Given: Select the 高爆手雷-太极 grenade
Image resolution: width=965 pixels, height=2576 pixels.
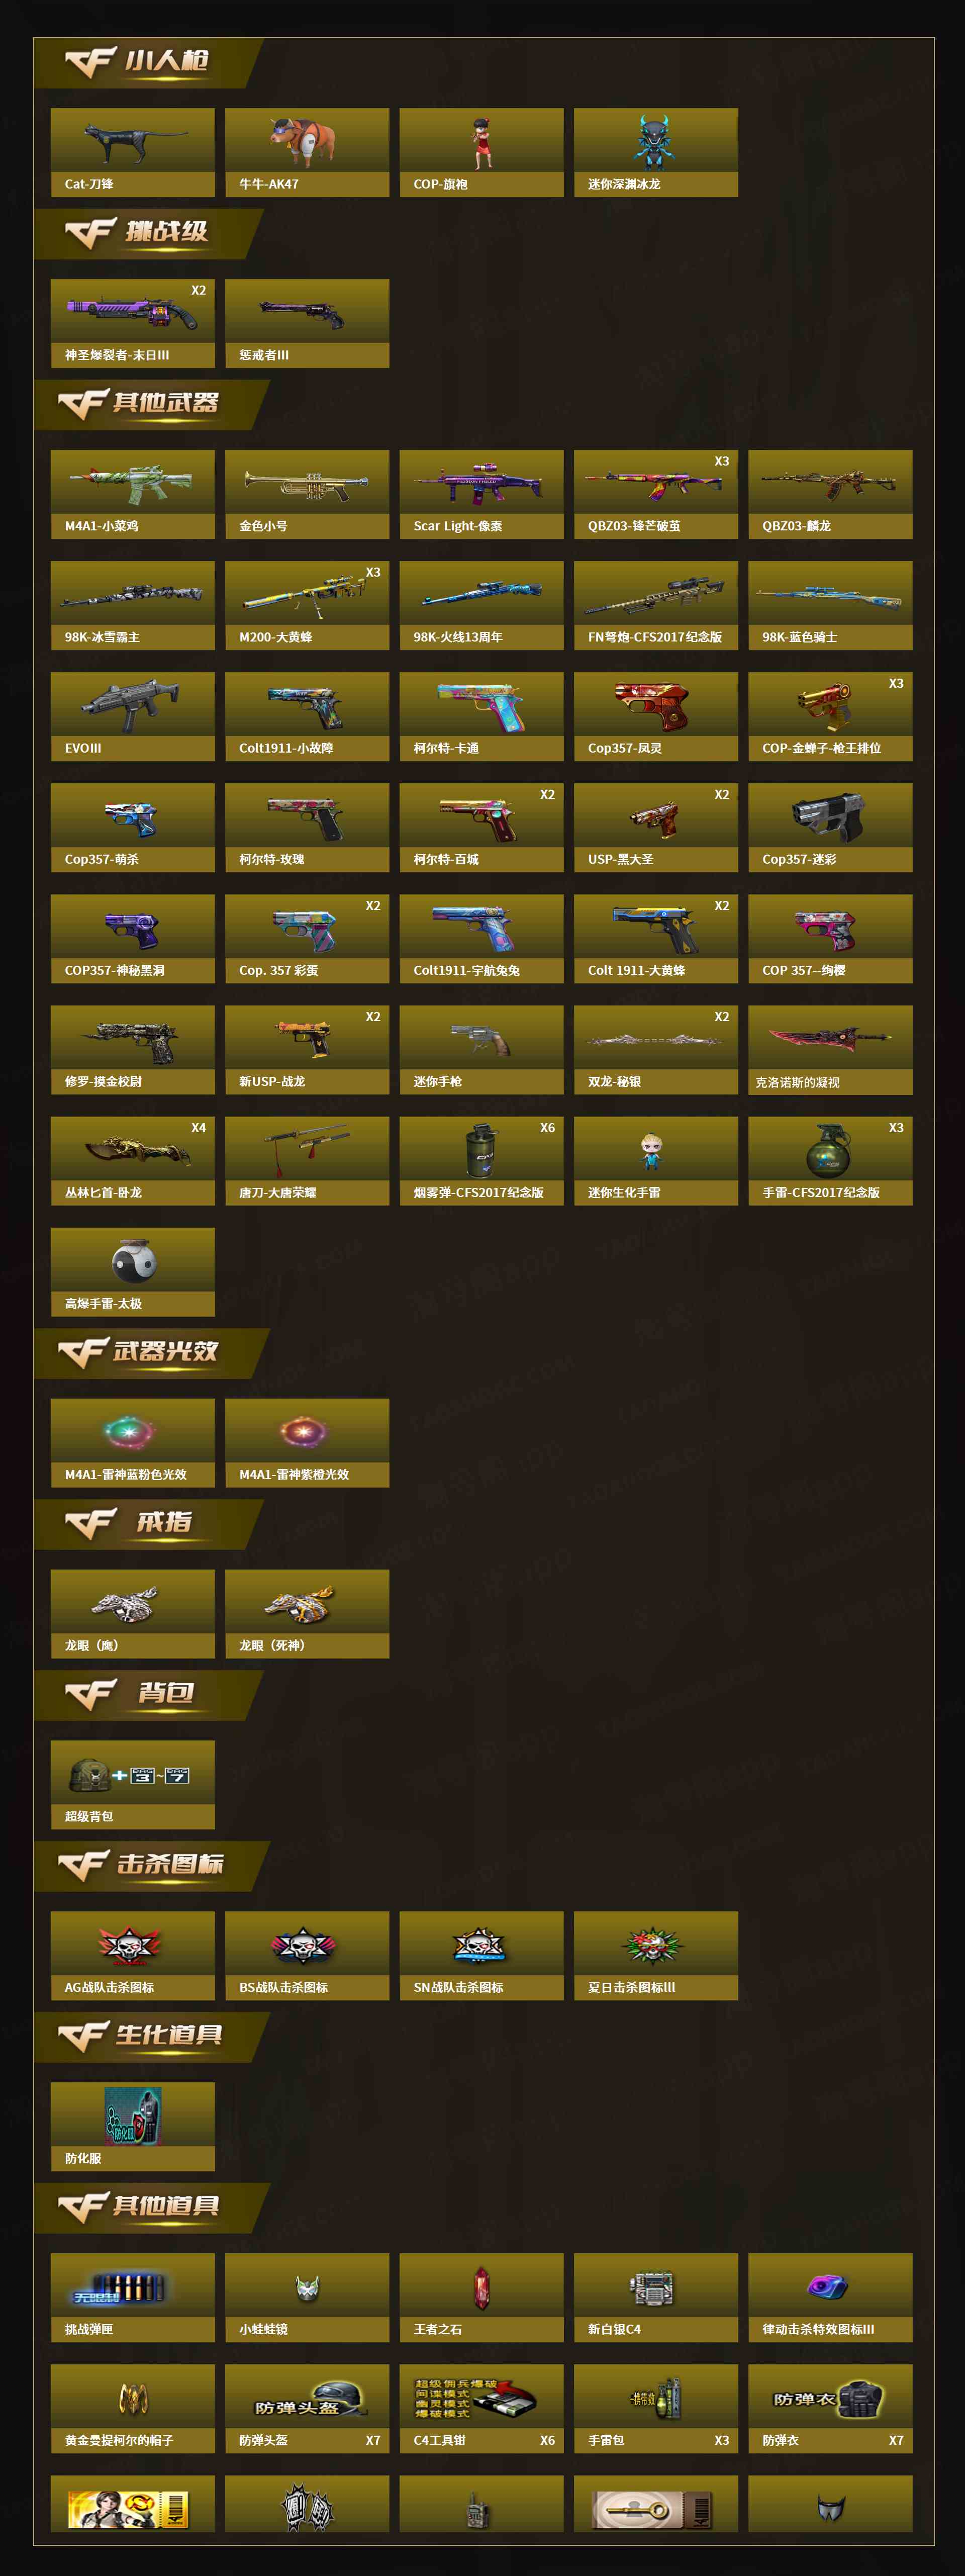Looking at the screenshot, I should [133, 1272].
